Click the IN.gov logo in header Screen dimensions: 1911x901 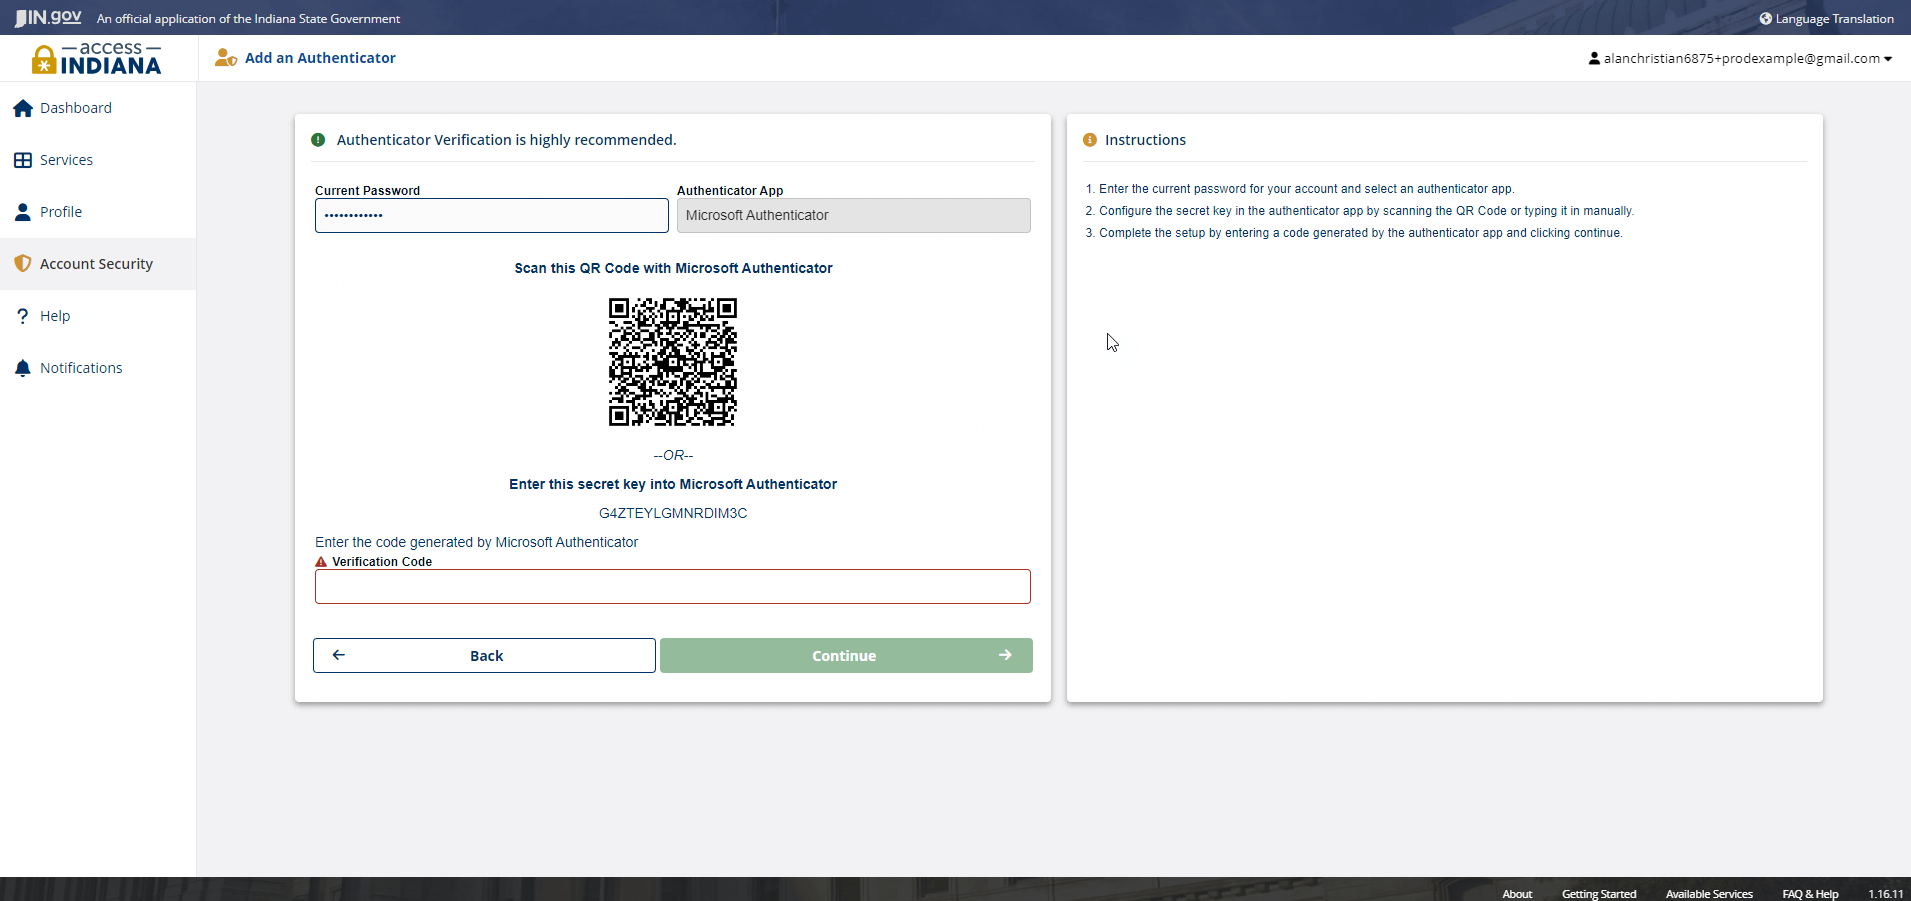(48, 18)
